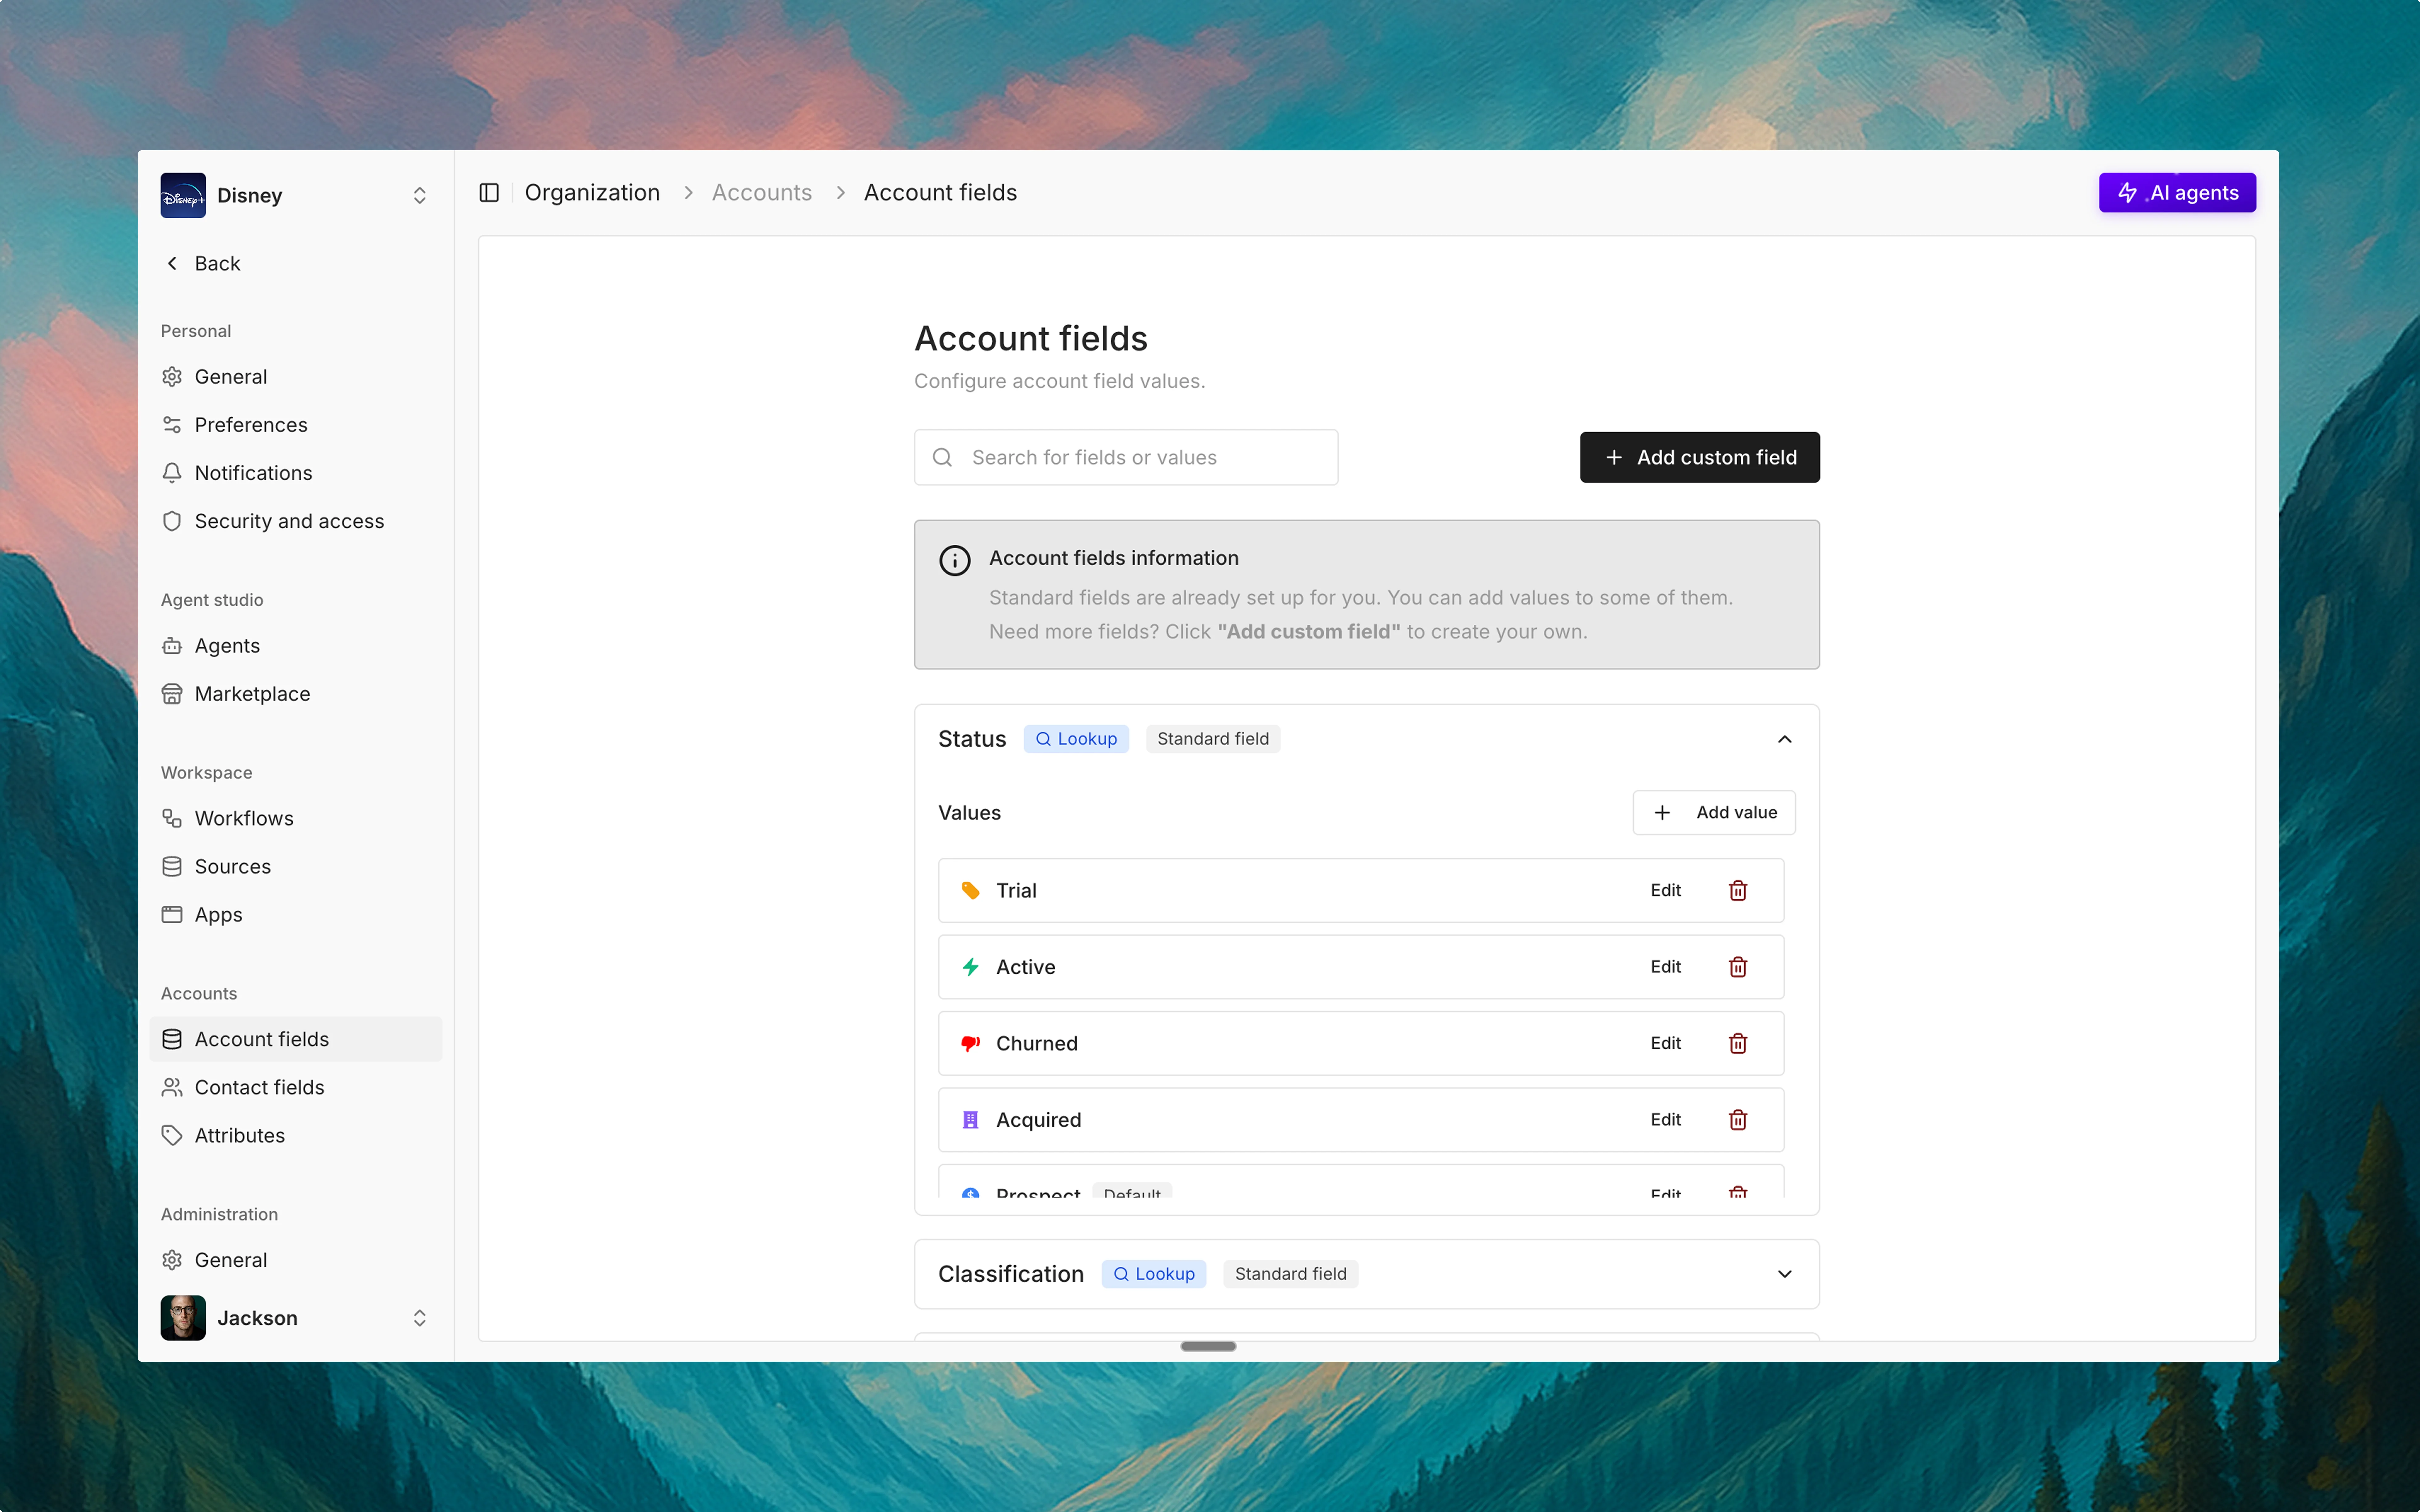Open Workflows in Workspace
The image size is (2420, 1512).
(296, 818)
